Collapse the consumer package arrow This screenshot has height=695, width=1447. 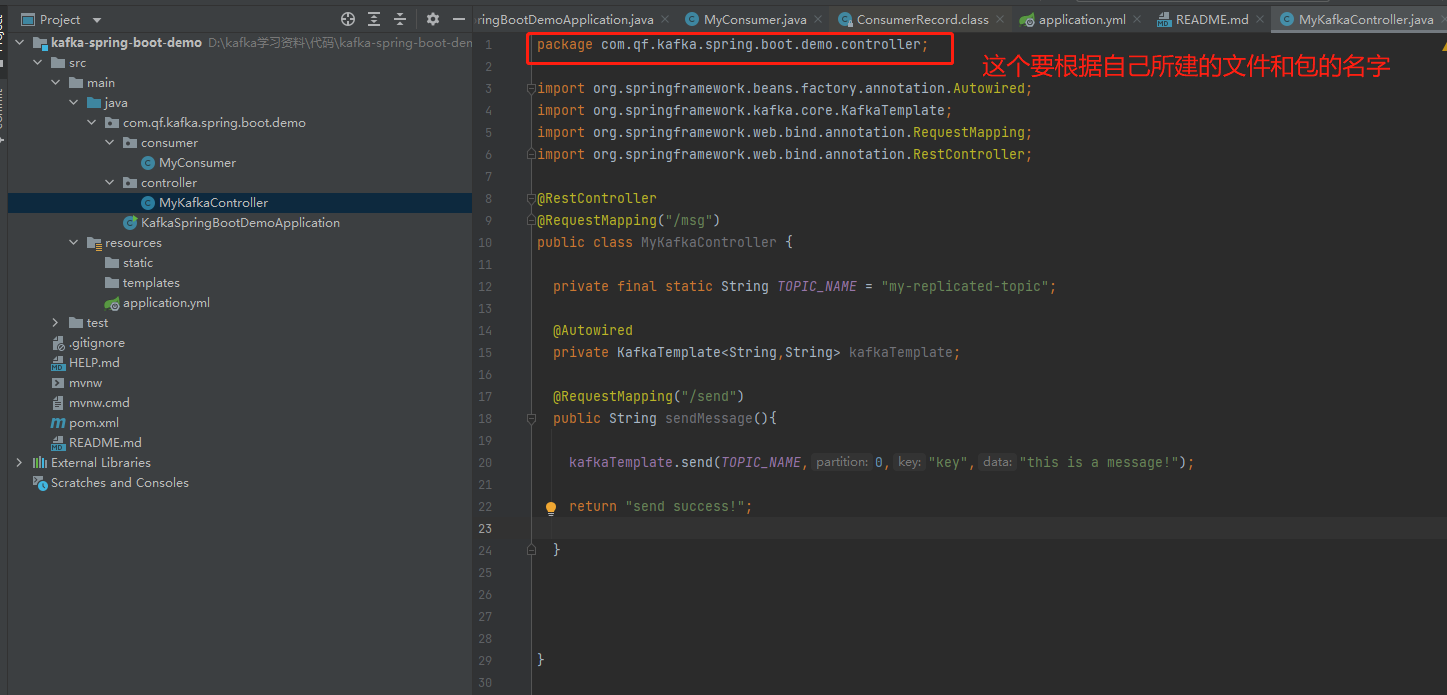click(x=110, y=143)
